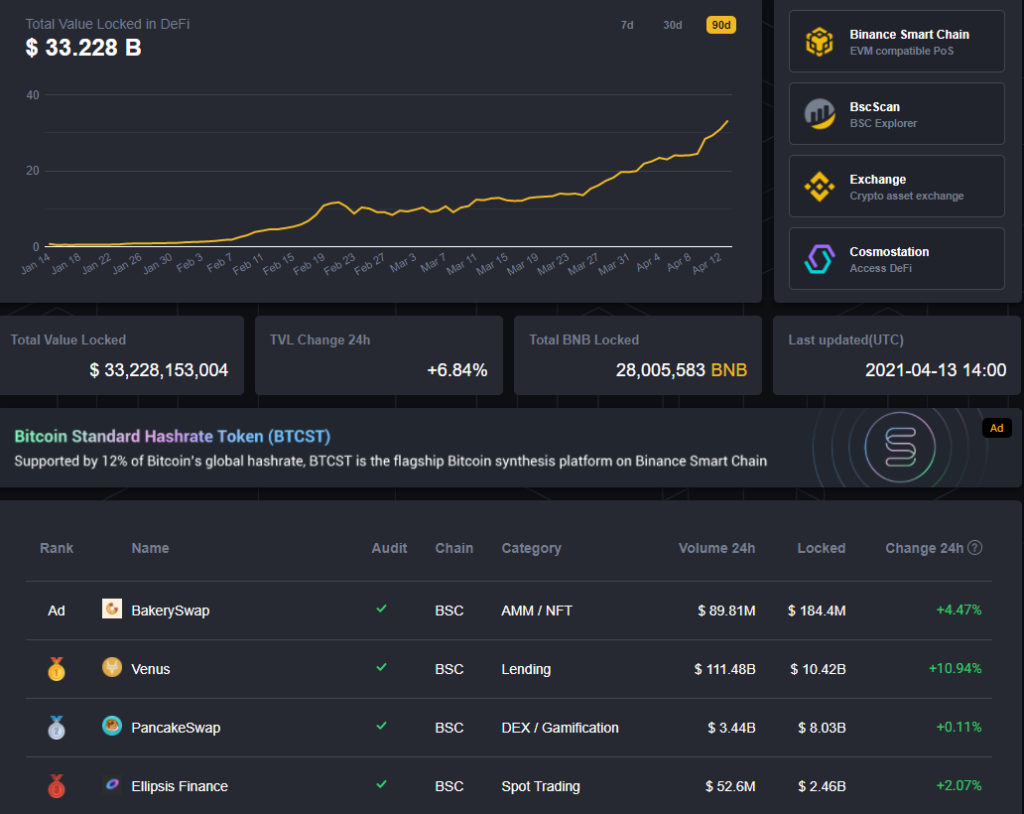Open the PancakeSwap project name link
The height and width of the screenshot is (814, 1024).
pyautogui.click(x=175, y=728)
